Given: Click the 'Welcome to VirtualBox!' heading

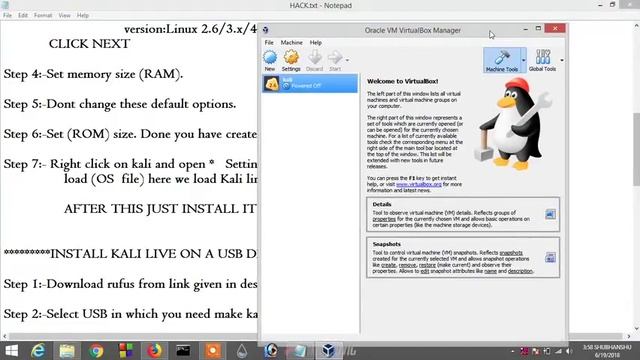Looking at the screenshot, I should [402, 81].
